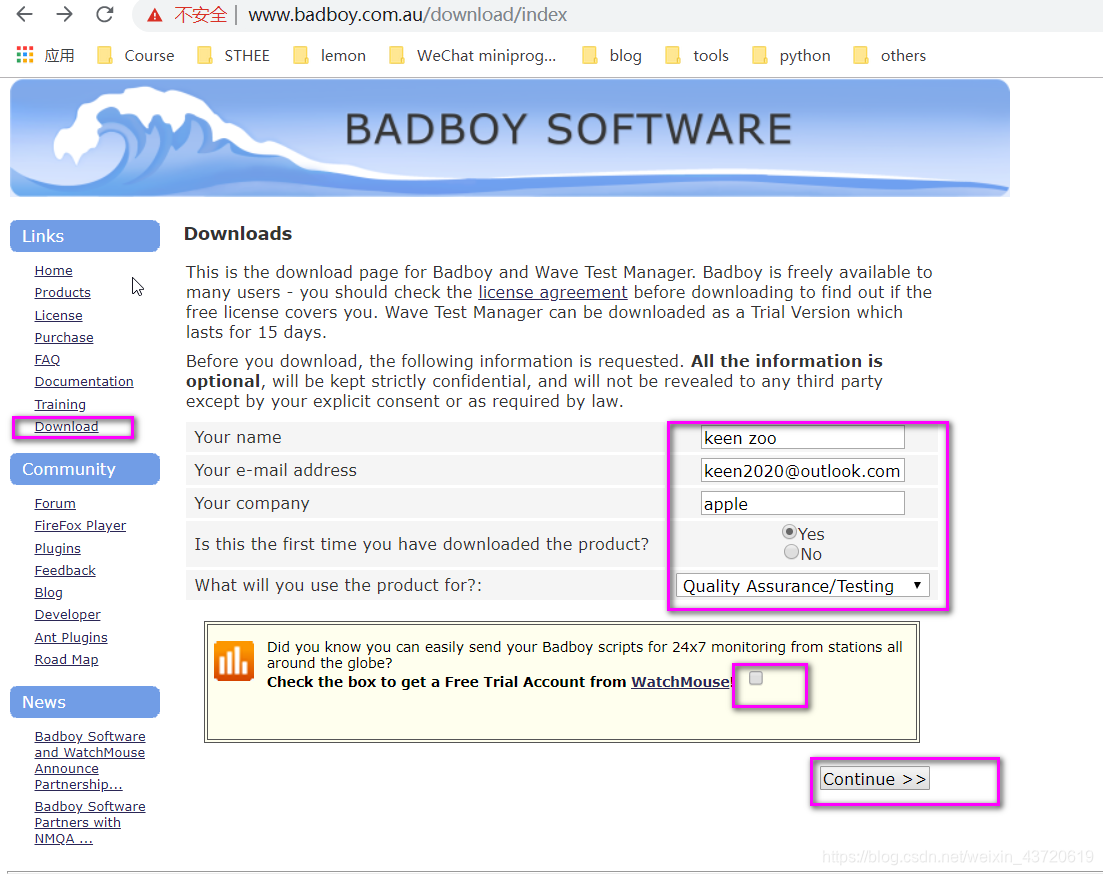Open the Products link

coord(63,293)
